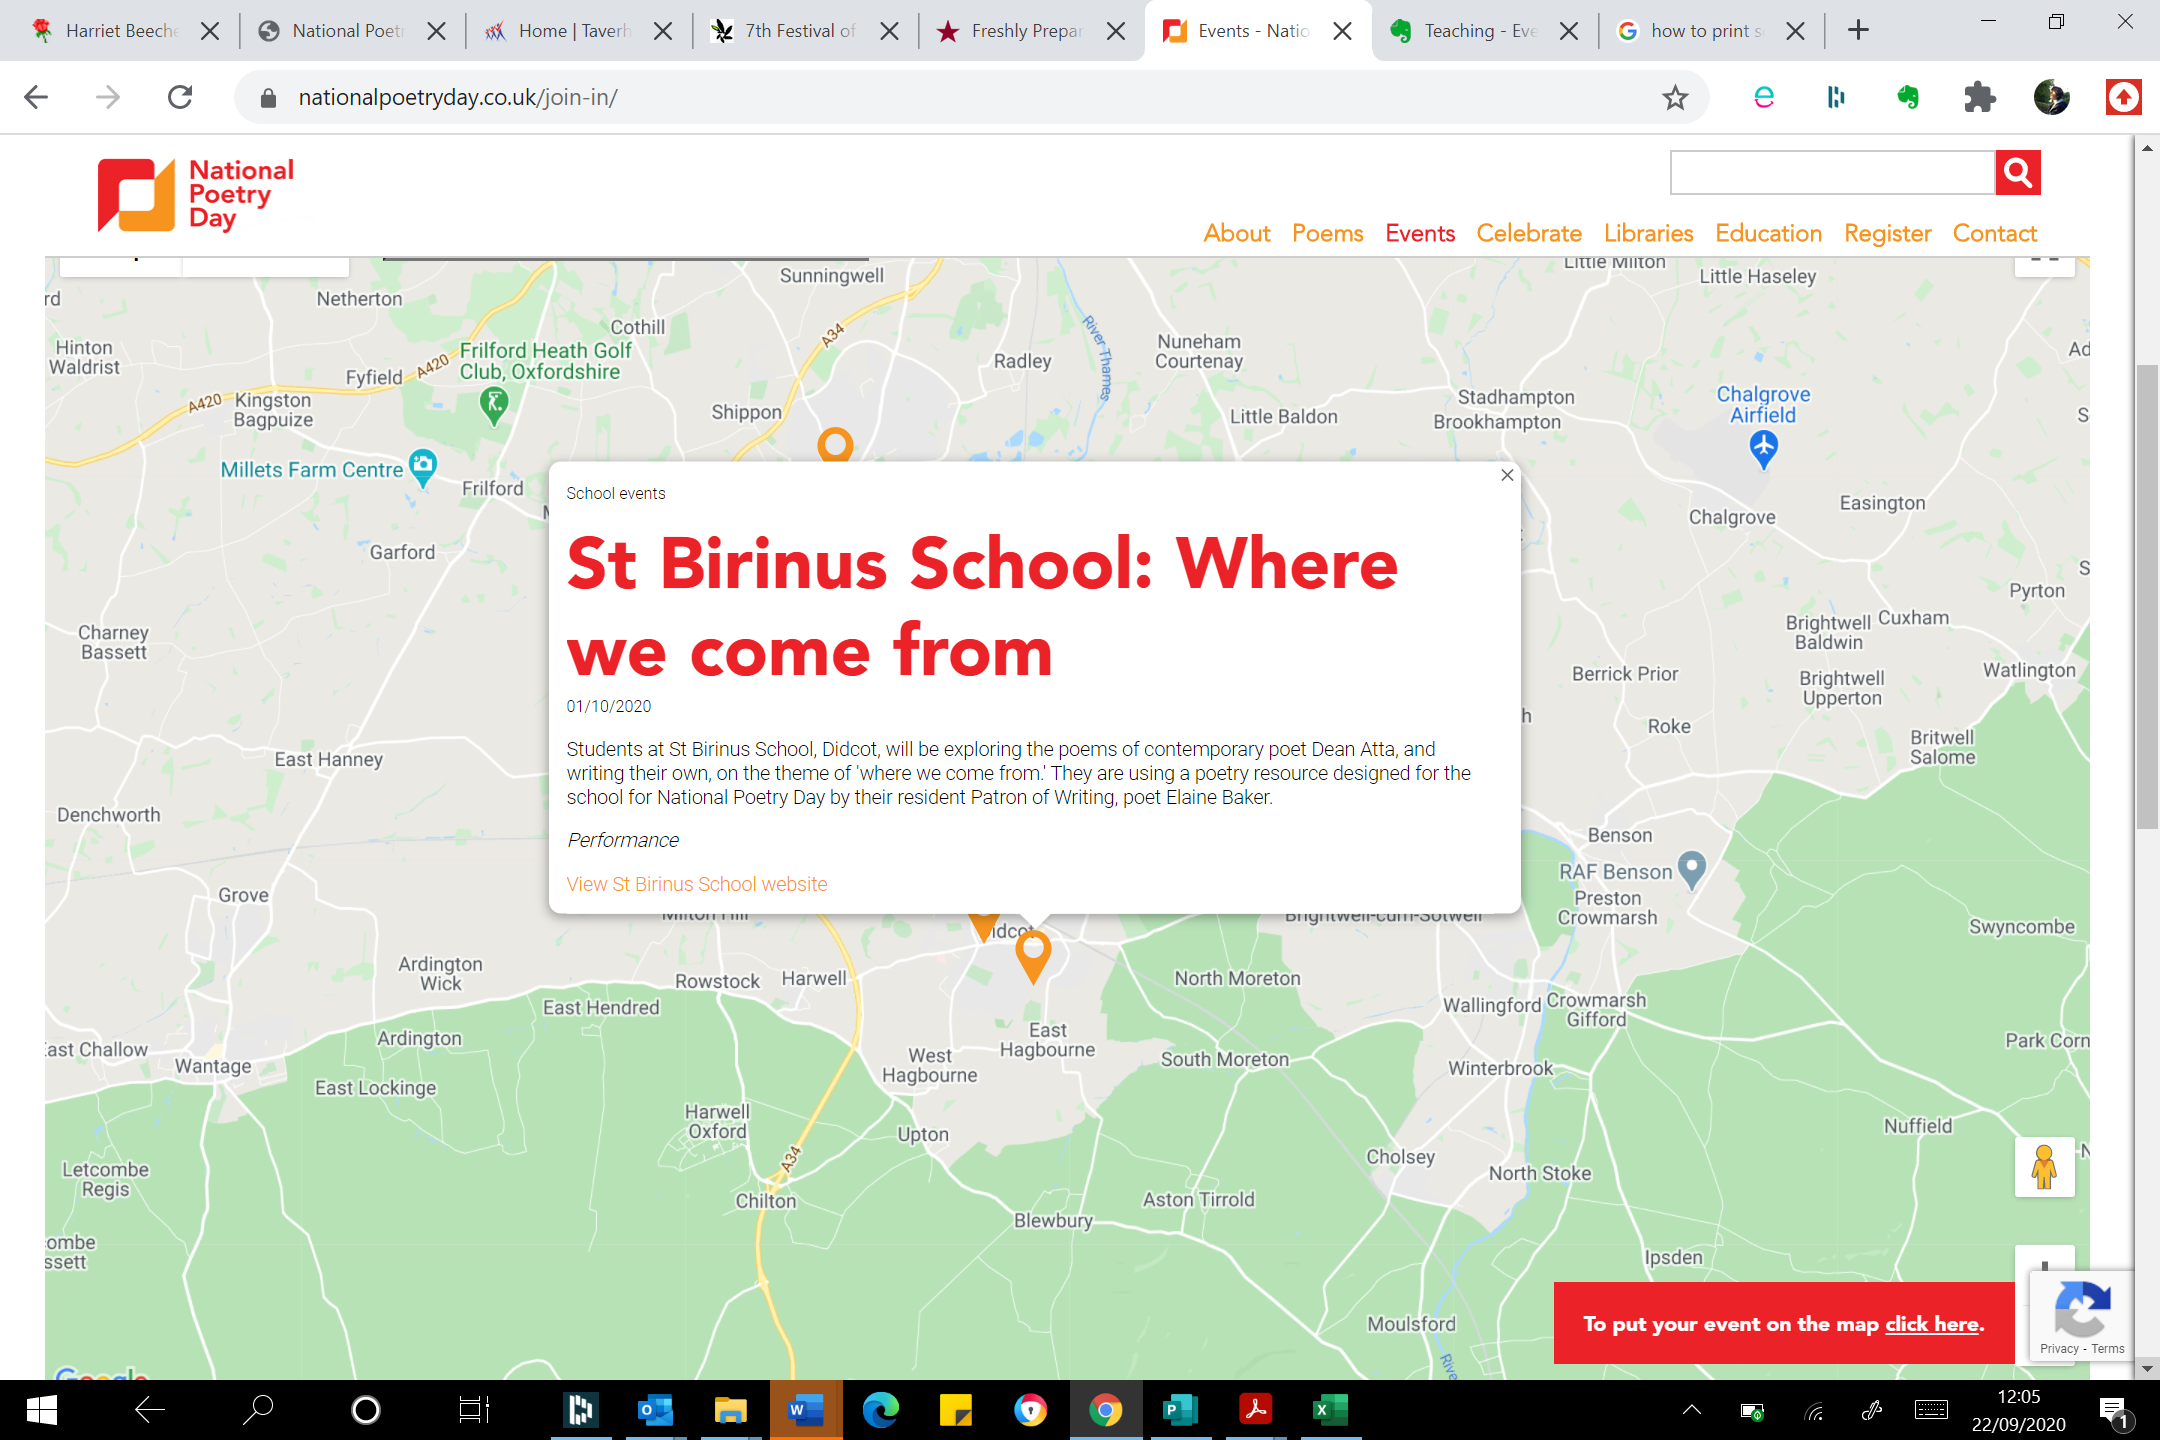The height and width of the screenshot is (1440, 2160).
Task: Reload the page with refresh icon
Action: click(180, 97)
